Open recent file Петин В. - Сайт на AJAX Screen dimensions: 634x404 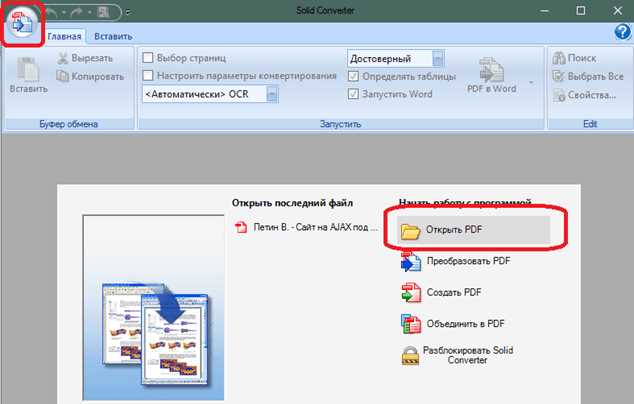tap(306, 227)
